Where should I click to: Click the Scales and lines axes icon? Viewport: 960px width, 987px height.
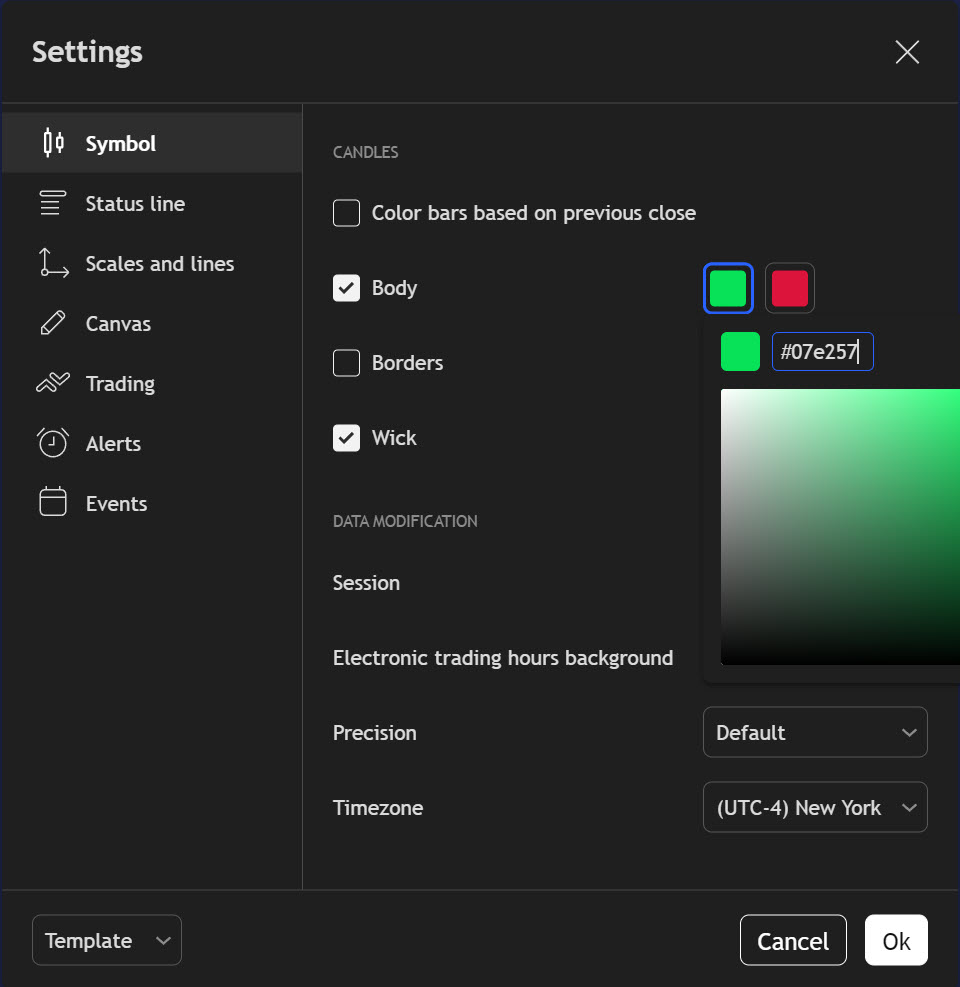53,263
